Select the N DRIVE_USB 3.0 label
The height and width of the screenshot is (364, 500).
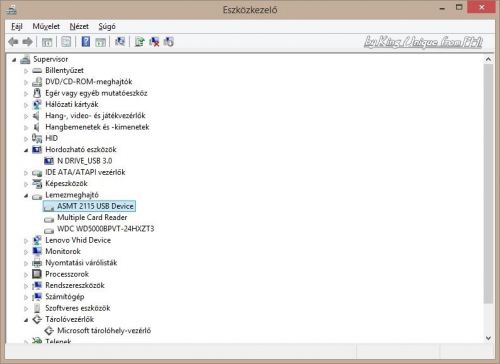tap(85, 161)
